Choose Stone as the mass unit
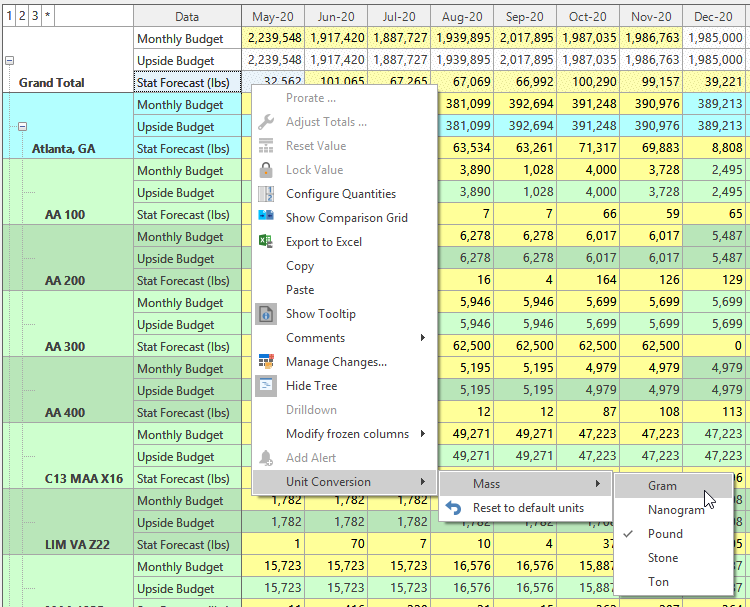Image resolution: width=750 pixels, height=607 pixels. click(673, 558)
